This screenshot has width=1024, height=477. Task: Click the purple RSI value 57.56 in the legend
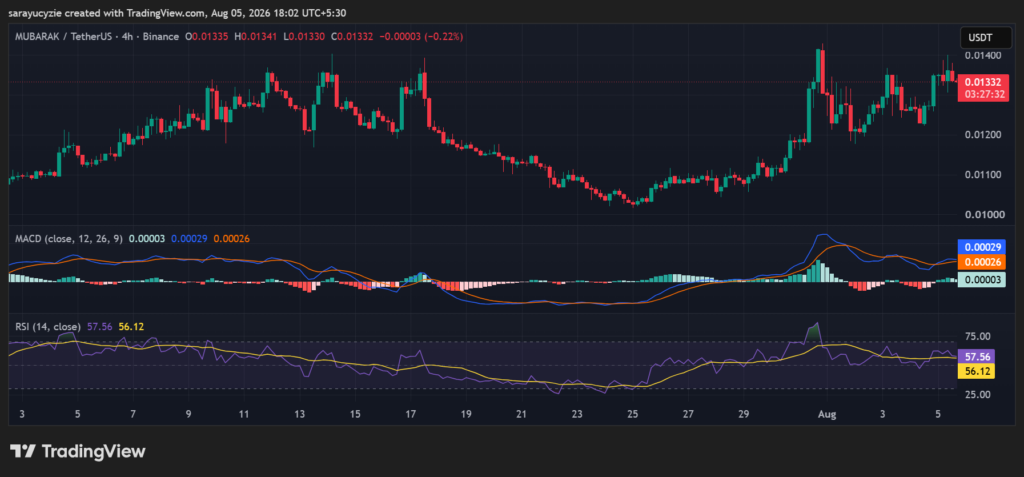[x=99, y=326]
